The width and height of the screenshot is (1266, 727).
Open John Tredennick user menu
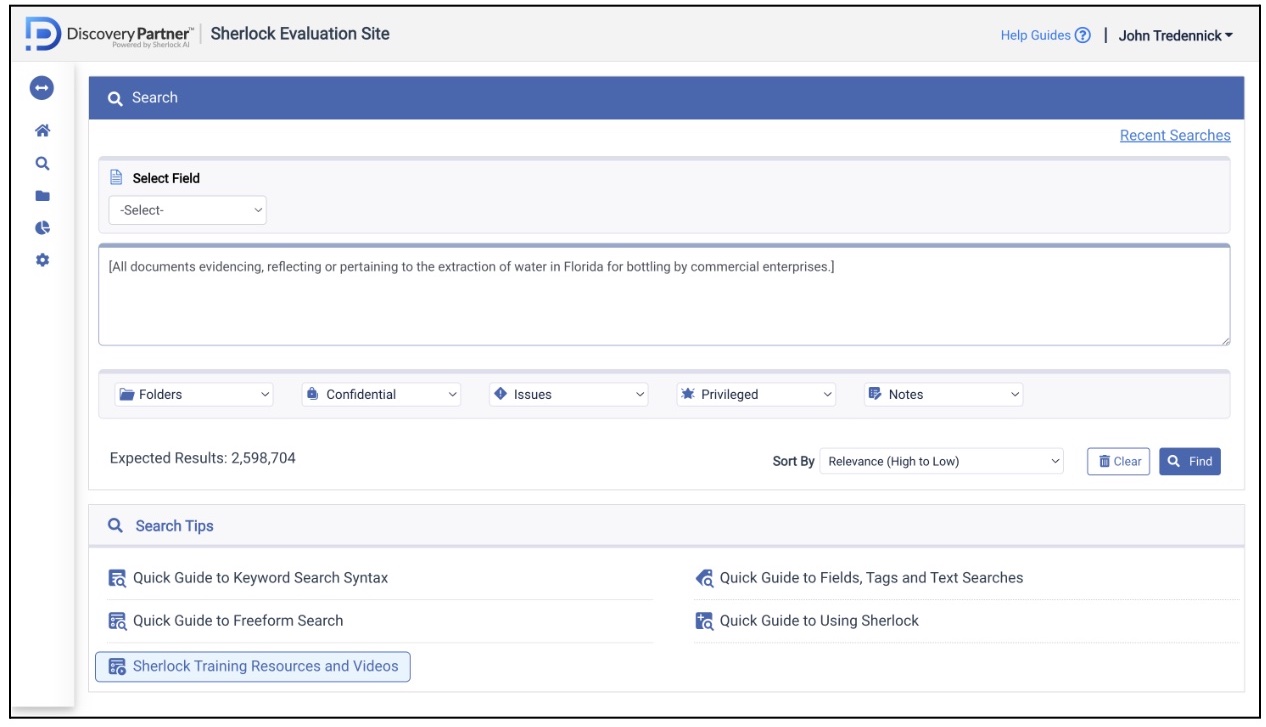[x=1175, y=36]
